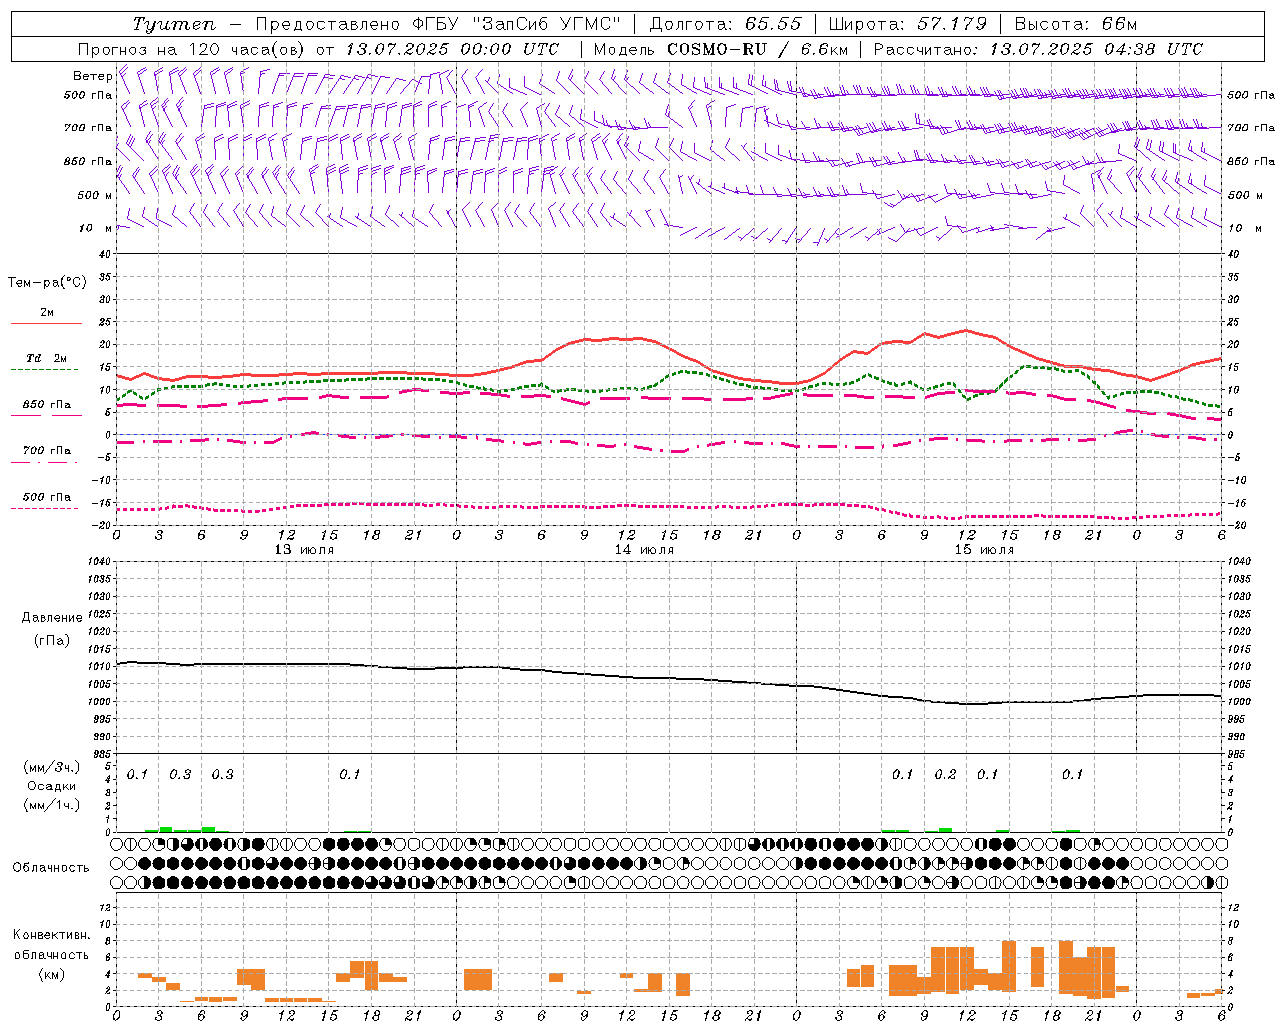Click the solid red line sample under '2м' legend
1280x1024 pixels.
pos(46,323)
